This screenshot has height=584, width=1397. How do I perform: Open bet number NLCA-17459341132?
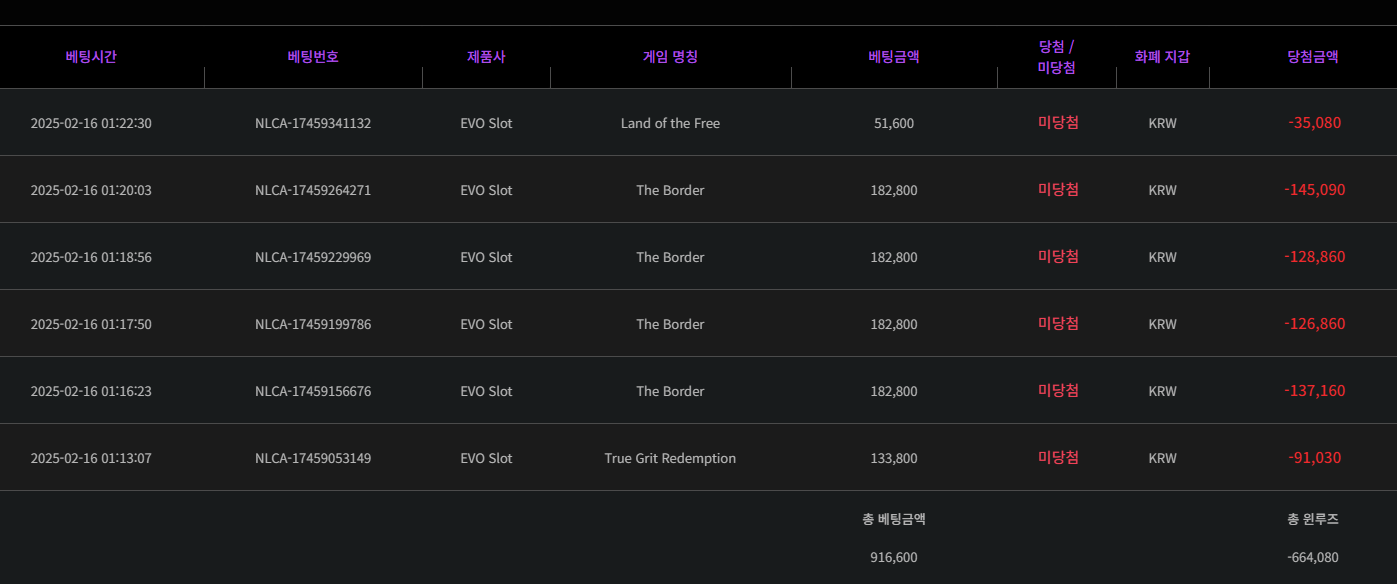313,124
